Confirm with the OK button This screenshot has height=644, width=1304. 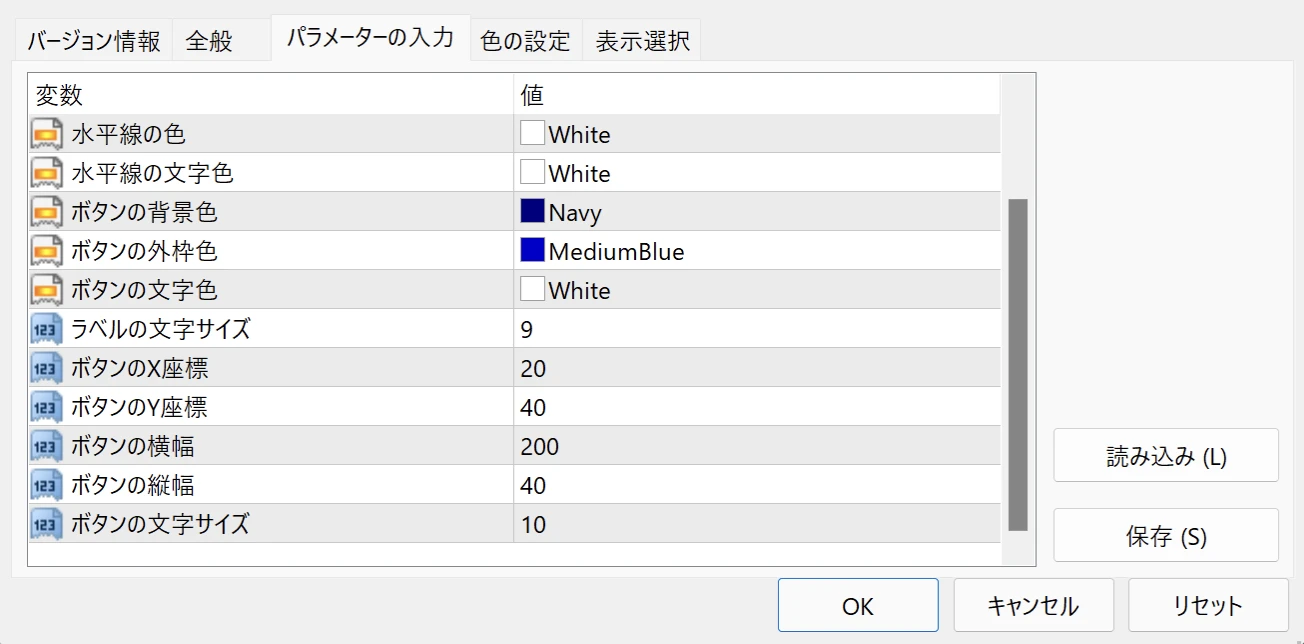[857, 605]
